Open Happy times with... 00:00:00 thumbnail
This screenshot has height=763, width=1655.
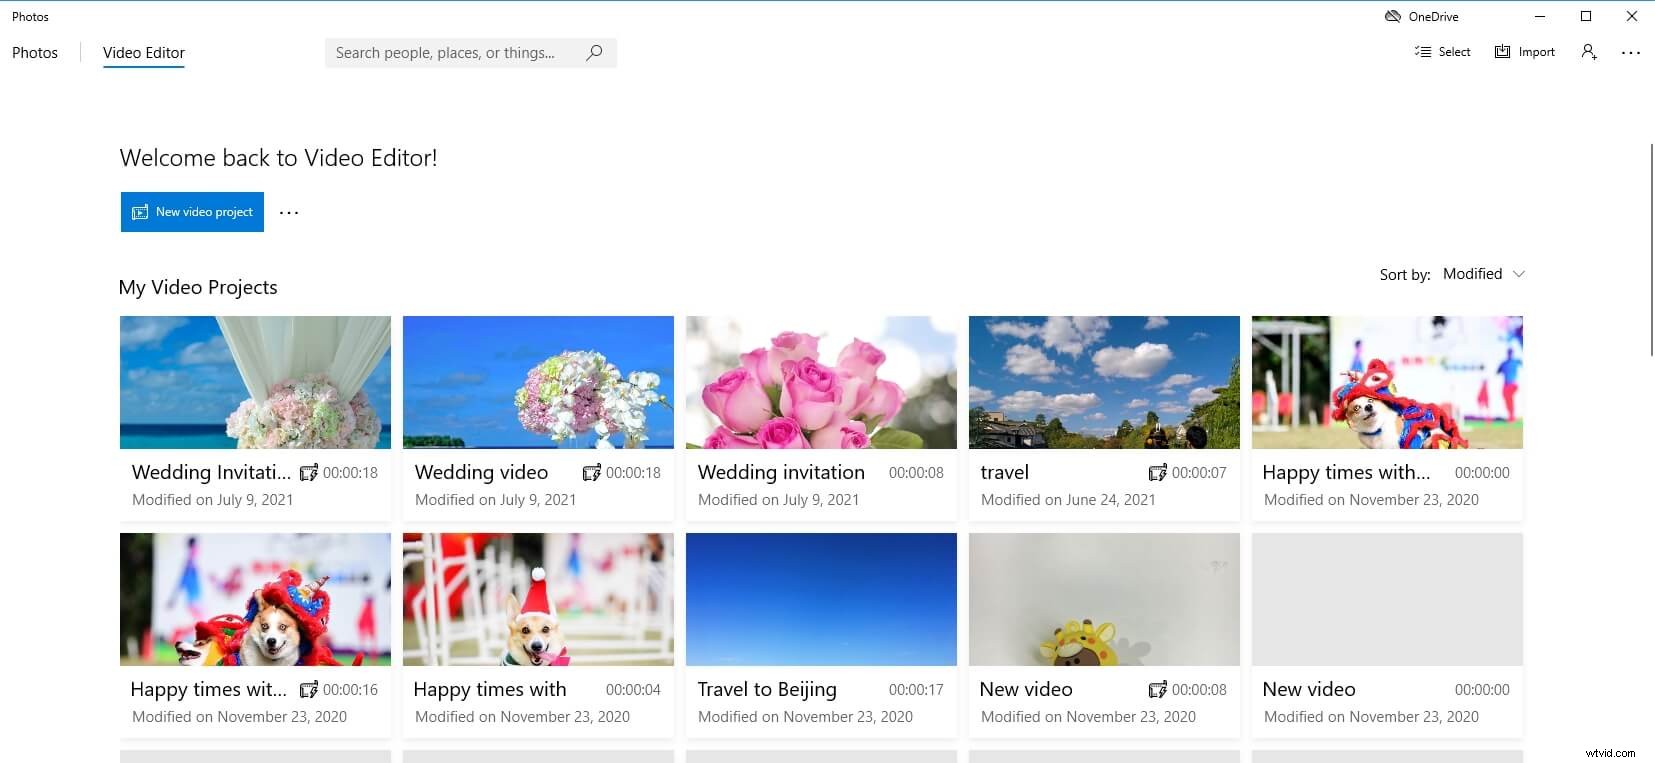1387,382
